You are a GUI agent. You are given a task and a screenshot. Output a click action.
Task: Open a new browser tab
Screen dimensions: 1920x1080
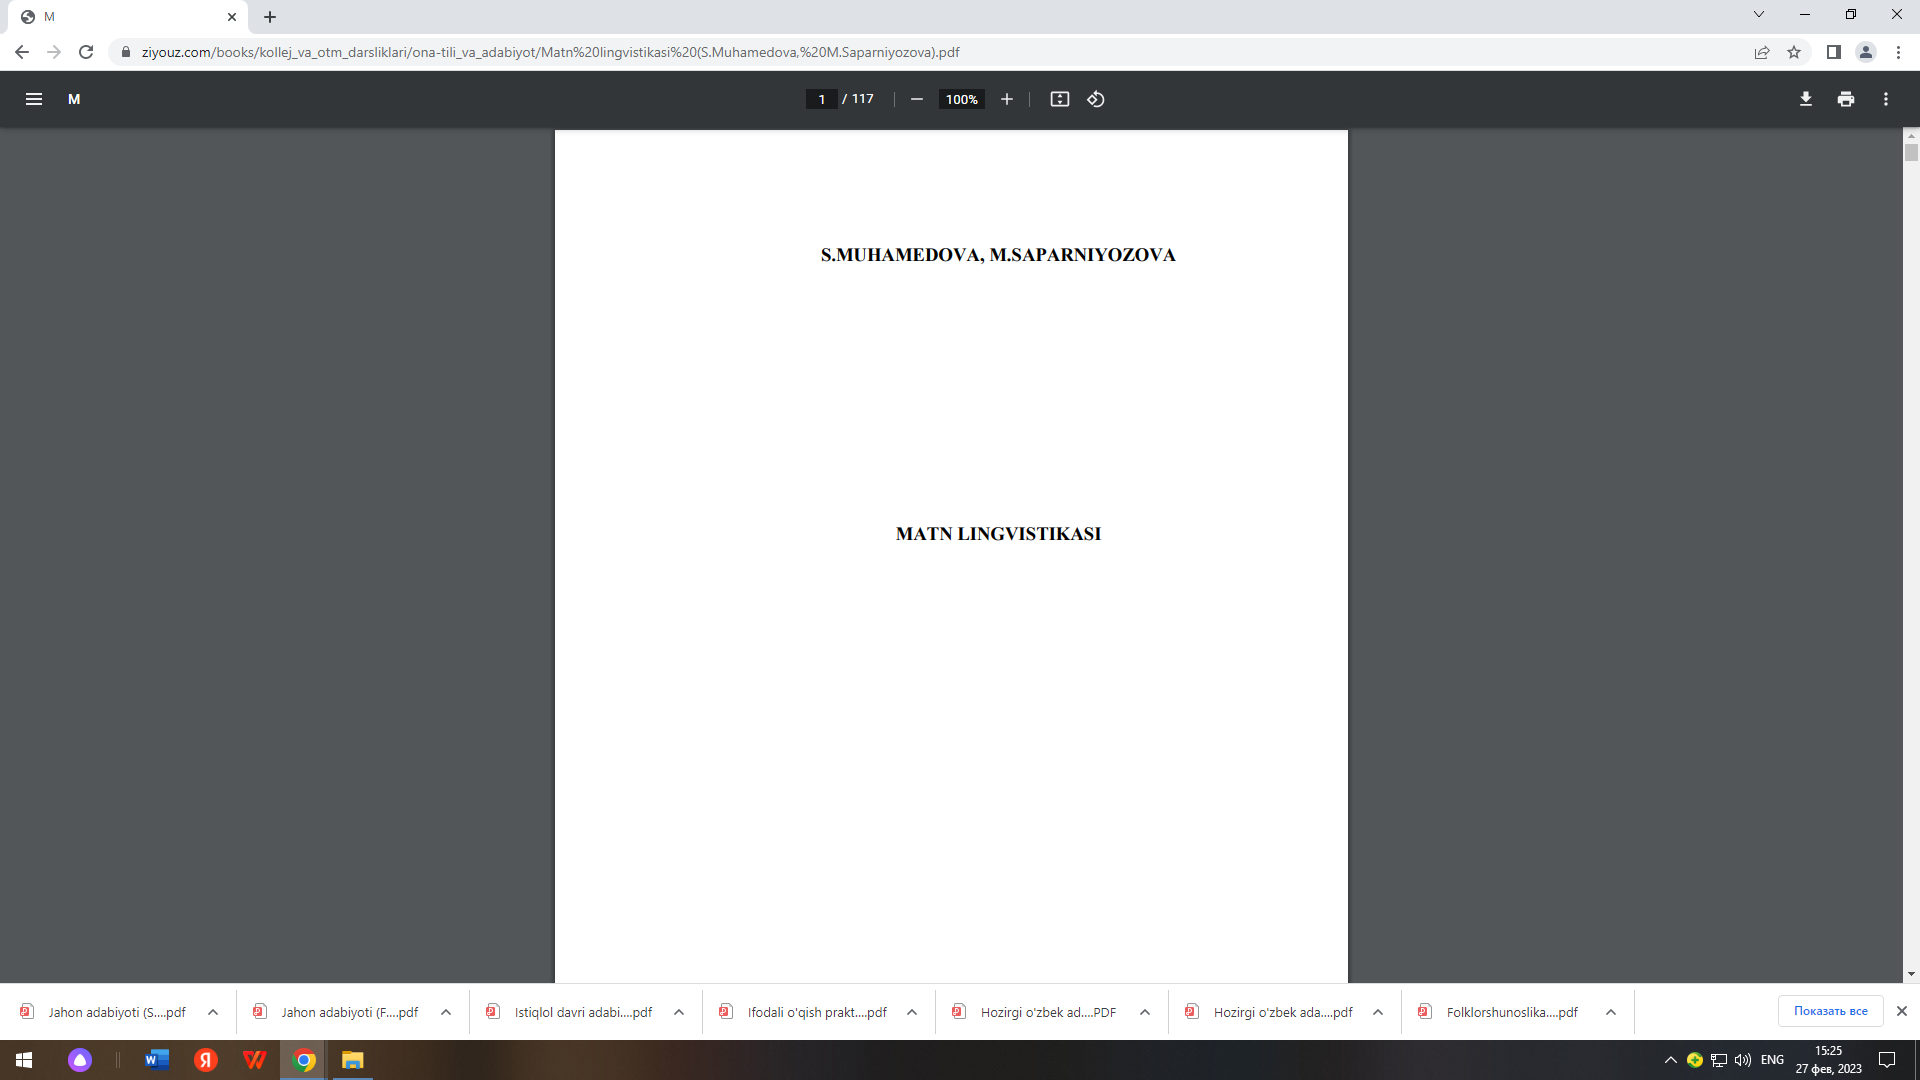pyautogui.click(x=270, y=17)
